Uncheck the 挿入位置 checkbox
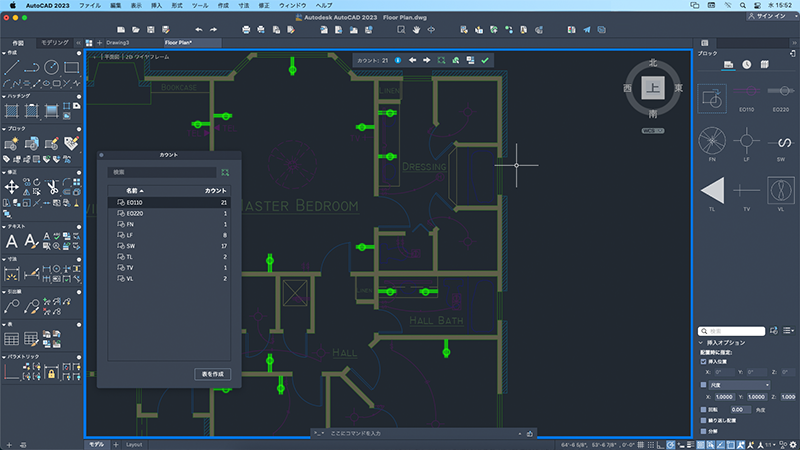The height and width of the screenshot is (450, 800). tap(703, 361)
